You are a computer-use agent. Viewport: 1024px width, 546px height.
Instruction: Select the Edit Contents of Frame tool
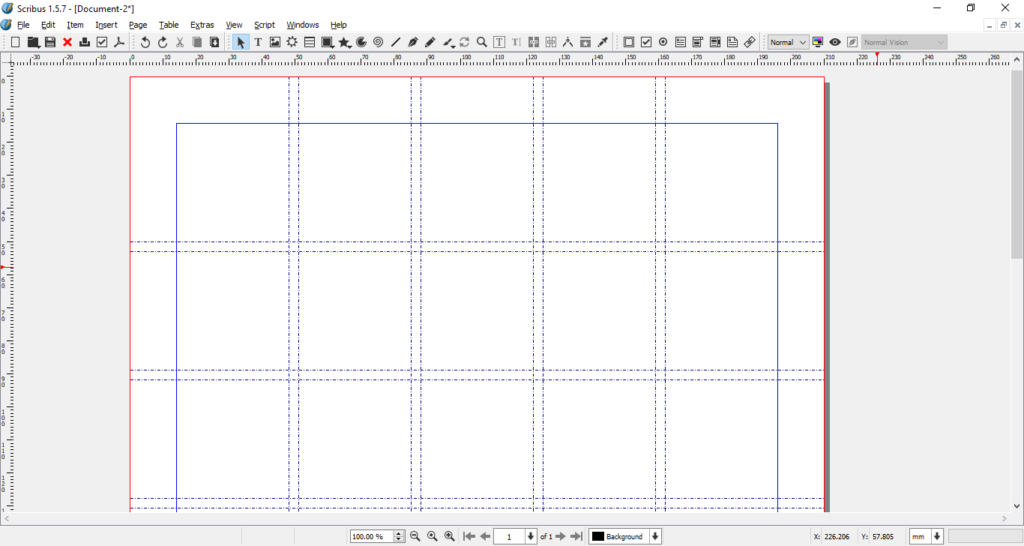click(x=499, y=42)
